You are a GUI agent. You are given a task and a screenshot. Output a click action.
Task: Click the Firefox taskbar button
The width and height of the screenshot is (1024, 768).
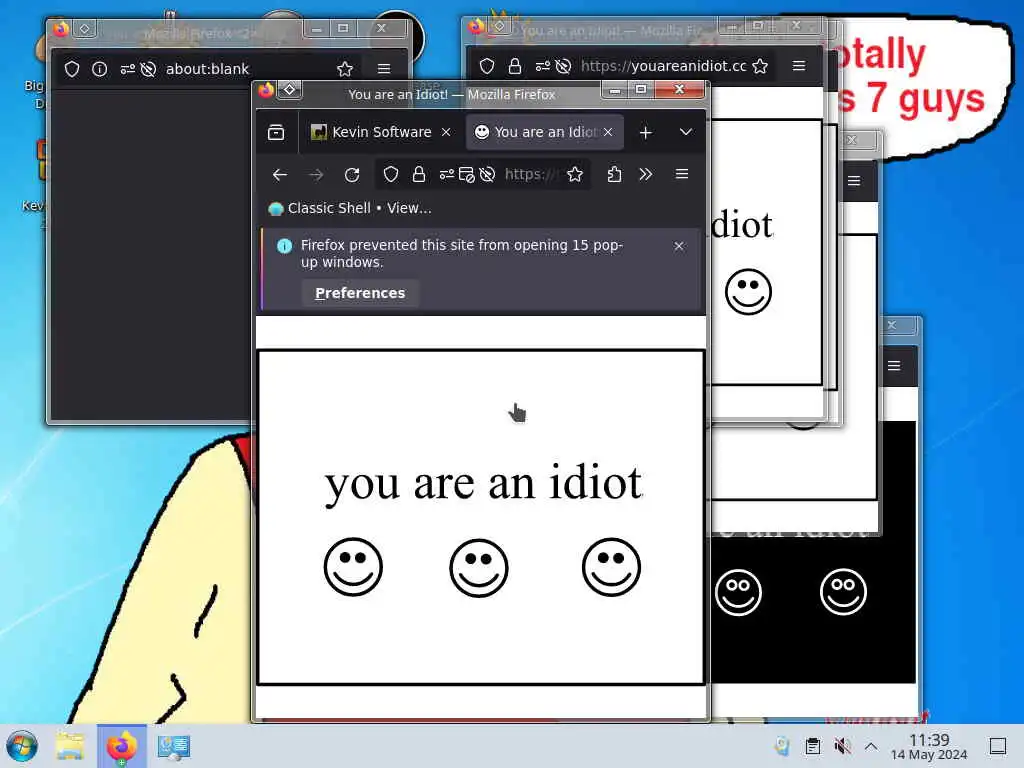tap(121, 746)
